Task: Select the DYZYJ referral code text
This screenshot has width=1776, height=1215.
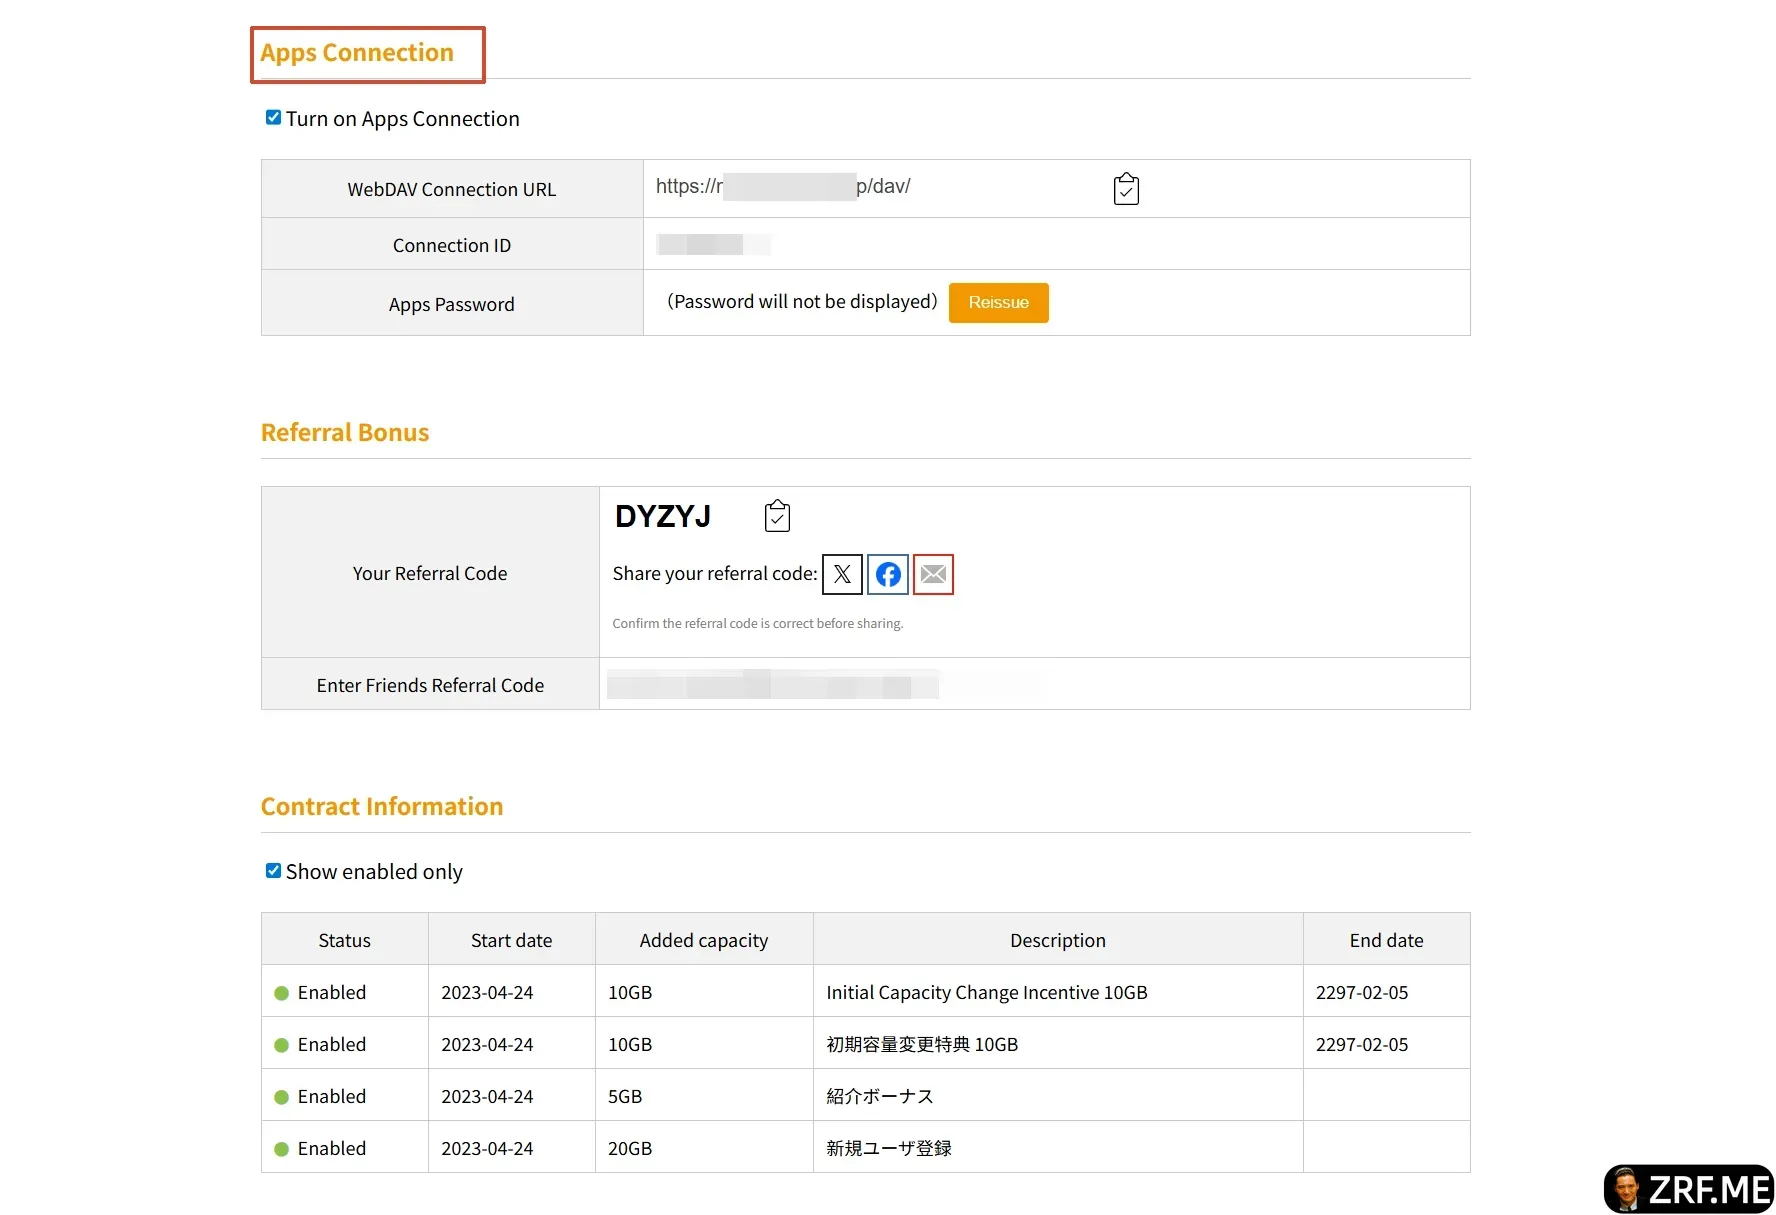Action: pyautogui.click(x=663, y=516)
